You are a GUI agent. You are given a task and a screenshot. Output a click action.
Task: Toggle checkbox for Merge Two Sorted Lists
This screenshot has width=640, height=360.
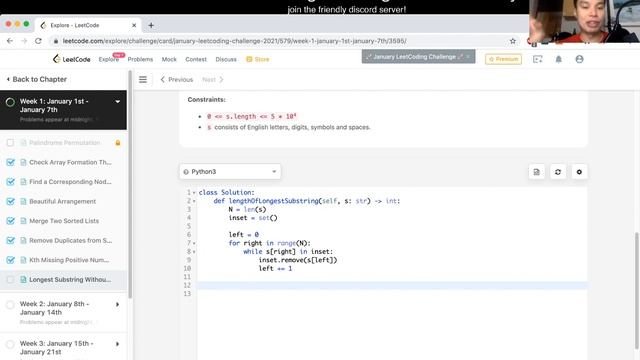pyautogui.click(x=11, y=221)
